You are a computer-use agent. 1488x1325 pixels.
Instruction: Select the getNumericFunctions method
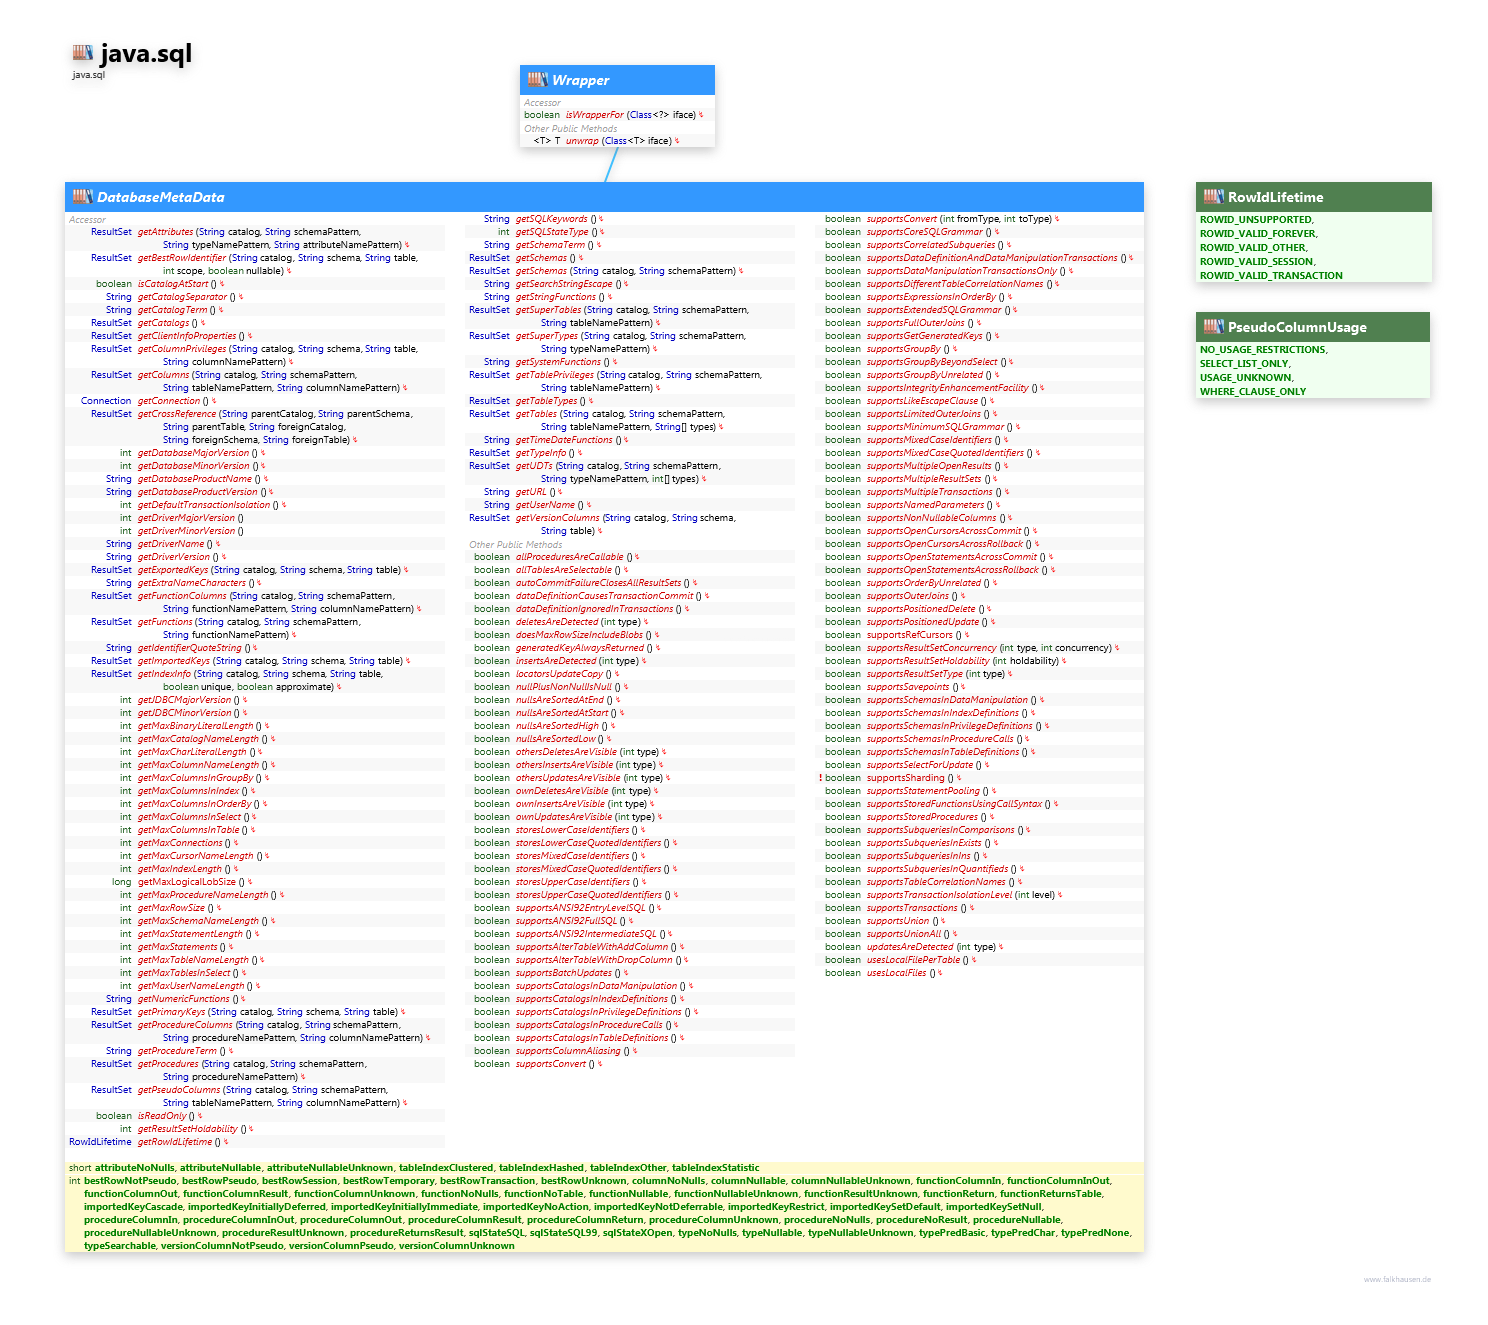click(183, 999)
